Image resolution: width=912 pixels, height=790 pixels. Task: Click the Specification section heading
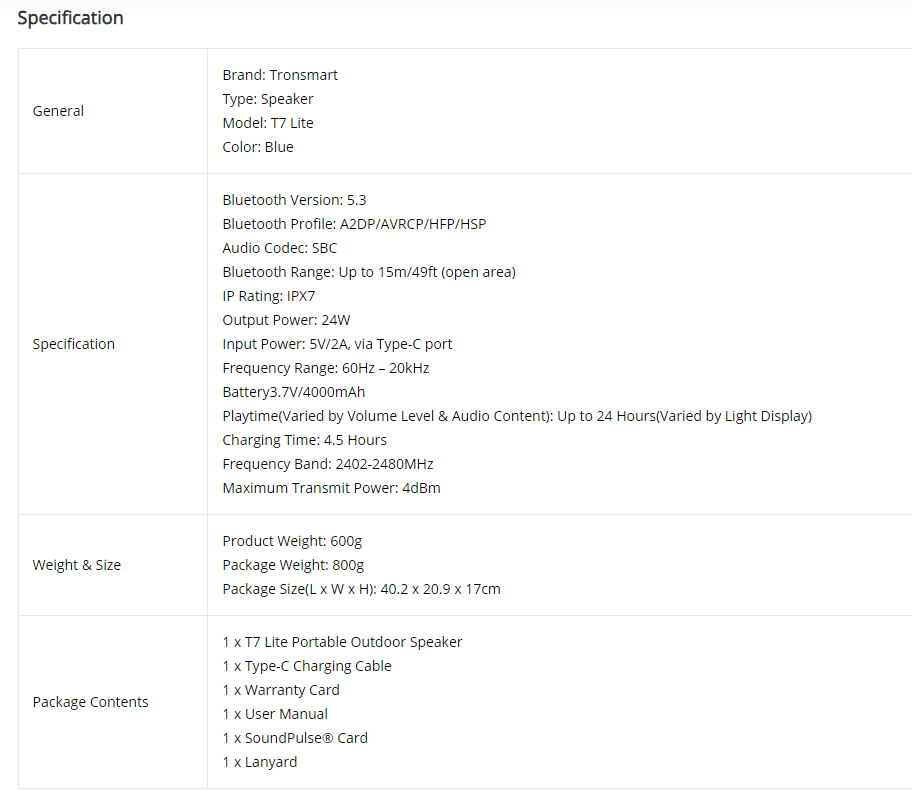70,18
